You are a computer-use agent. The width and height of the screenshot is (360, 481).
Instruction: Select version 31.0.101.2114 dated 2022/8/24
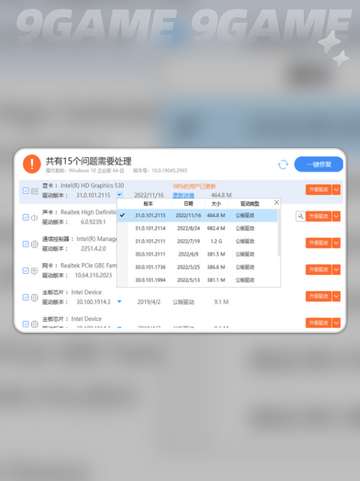point(197,228)
